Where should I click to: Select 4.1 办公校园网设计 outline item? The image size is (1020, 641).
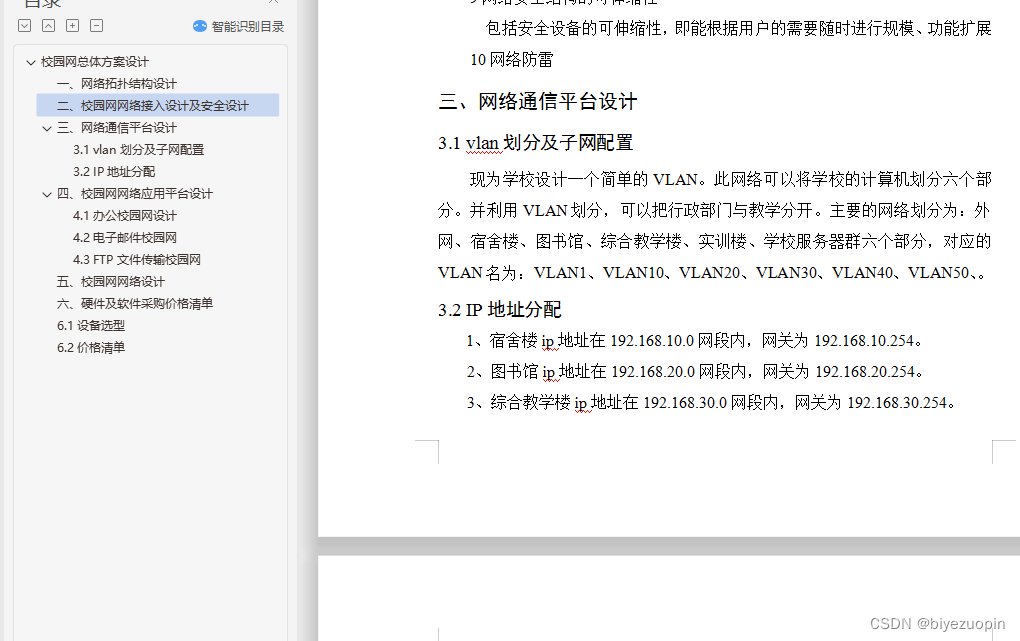[x=125, y=216]
